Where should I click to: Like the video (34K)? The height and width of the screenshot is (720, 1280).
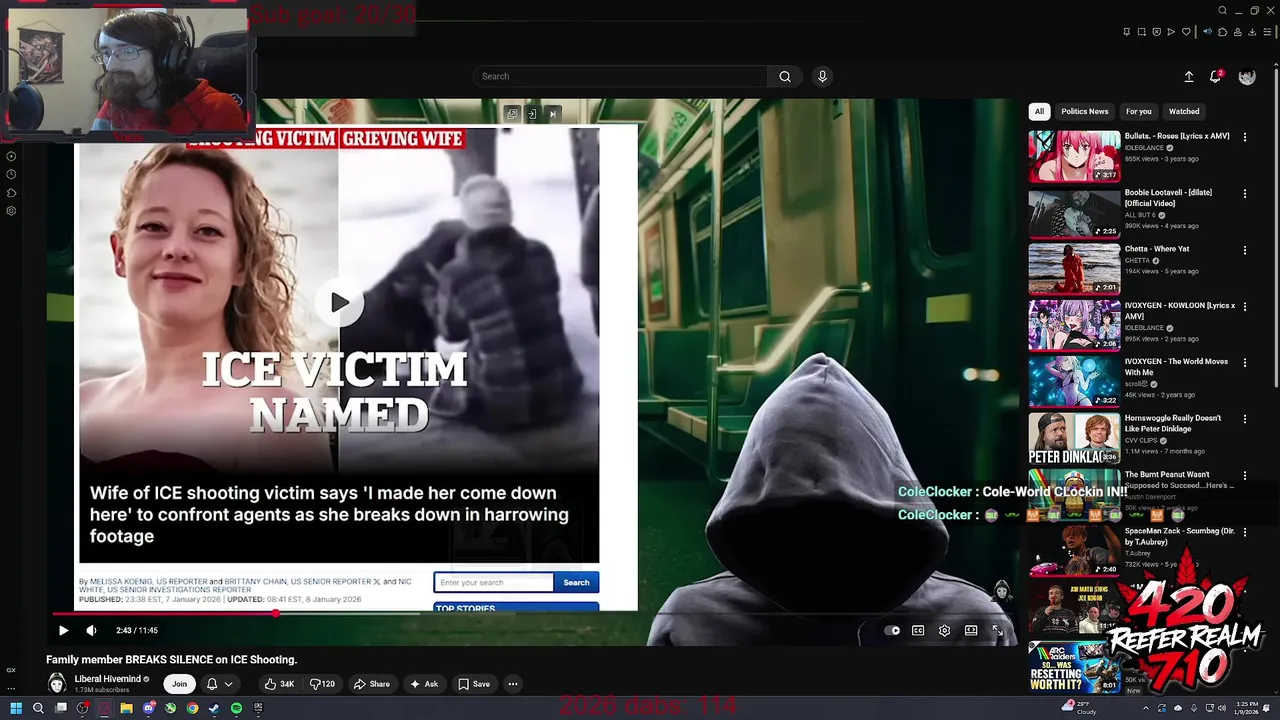[x=279, y=684]
